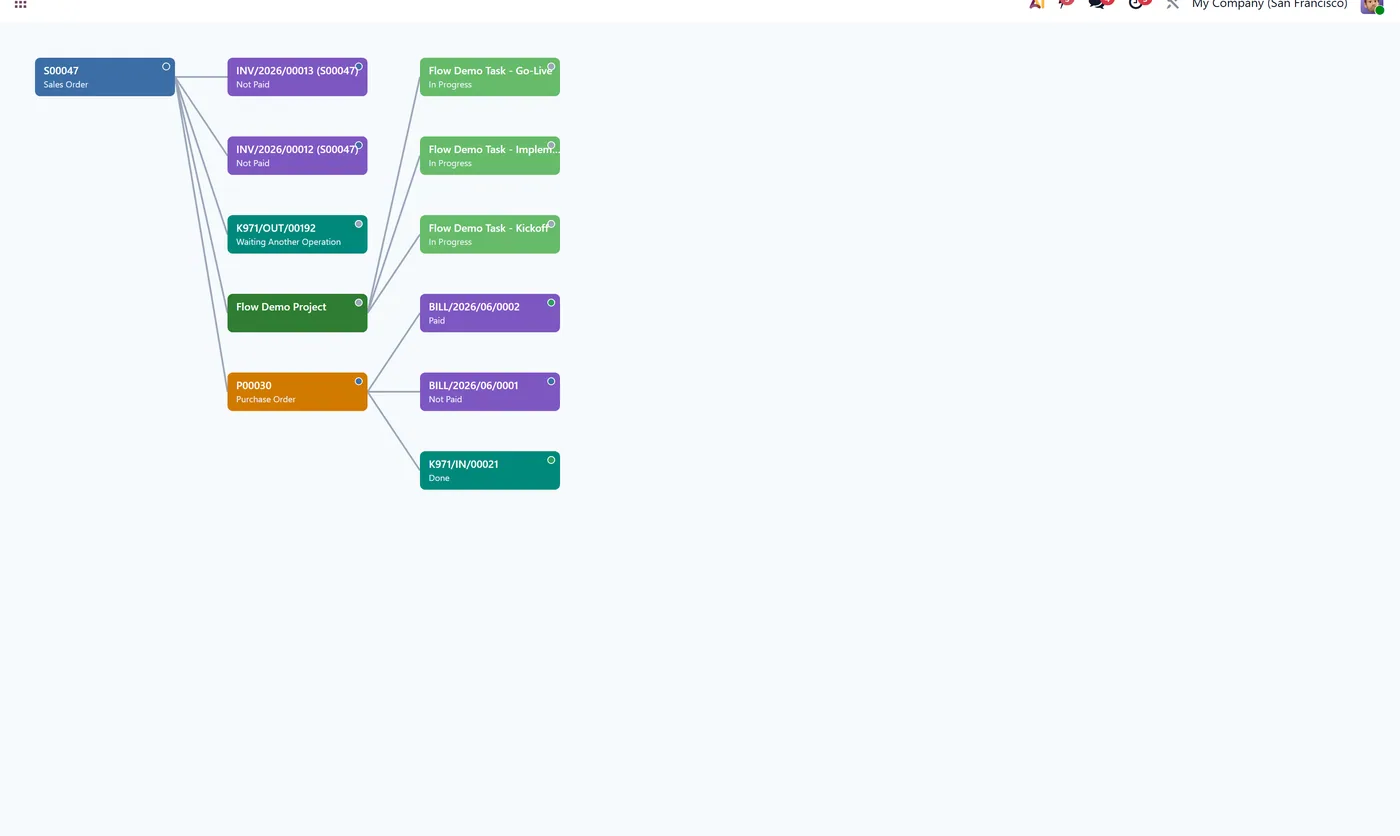The height and width of the screenshot is (836, 1400).
Task: Open delivery K971/OUT/00192 node
Action: (297, 234)
